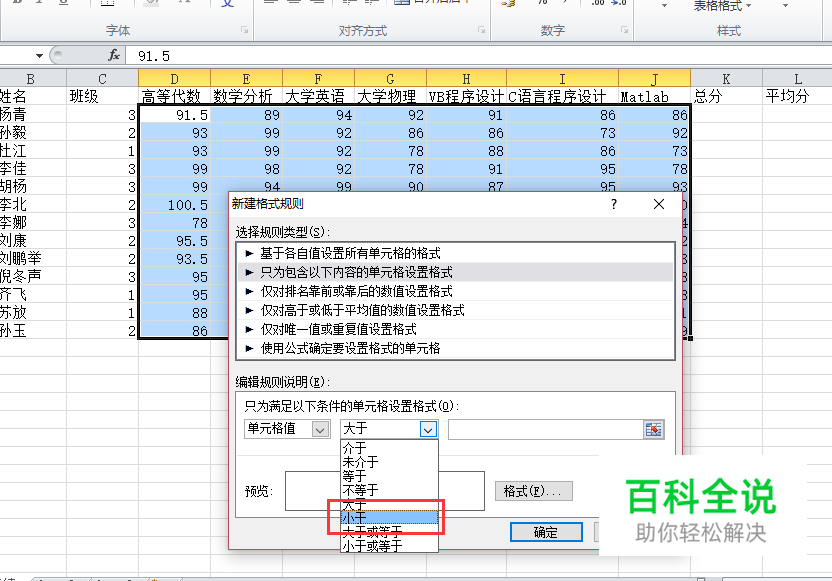The height and width of the screenshot is (581, 832).
Task: Select column header H
Action: pos(466,79)
